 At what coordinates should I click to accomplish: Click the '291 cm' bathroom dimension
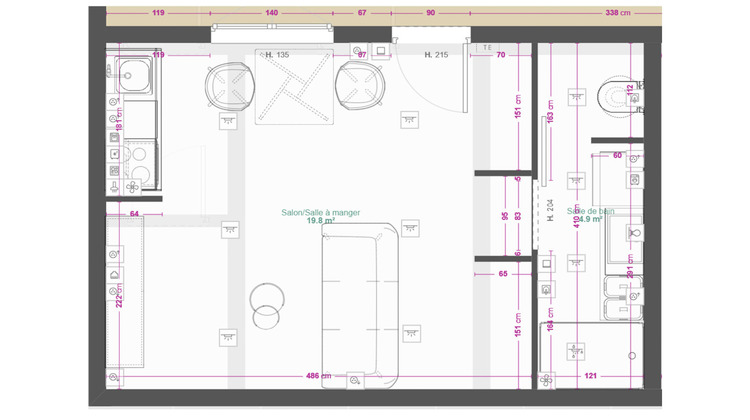coord(630,266)
